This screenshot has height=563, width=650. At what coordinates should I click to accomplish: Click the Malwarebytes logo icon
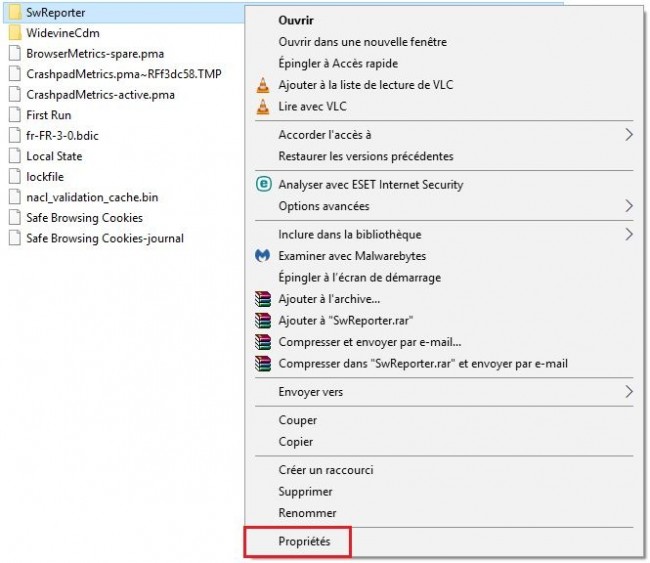(263, 256)
